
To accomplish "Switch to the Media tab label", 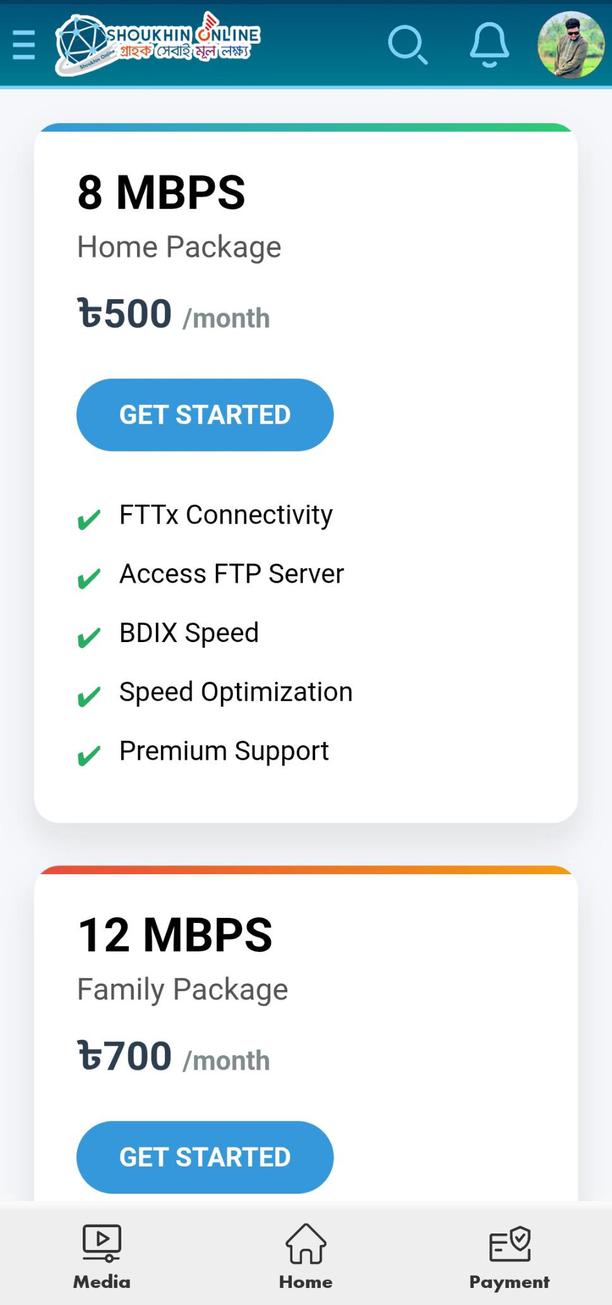I will tap(101, 1282).
